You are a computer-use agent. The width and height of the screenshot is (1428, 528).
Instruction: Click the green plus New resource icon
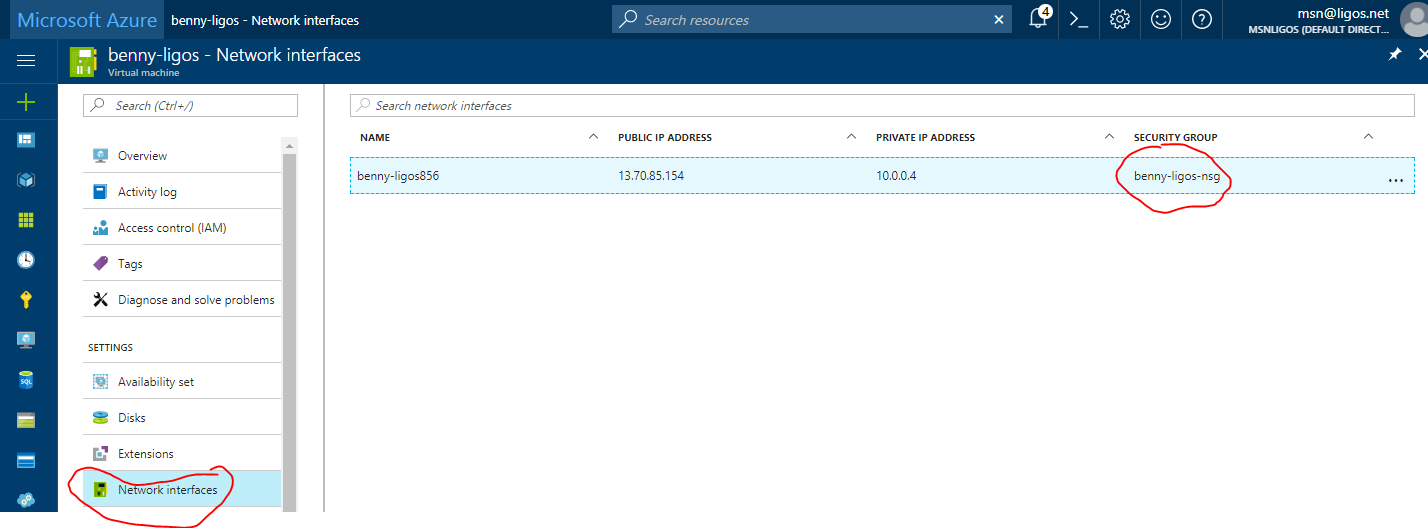point(26,101)
